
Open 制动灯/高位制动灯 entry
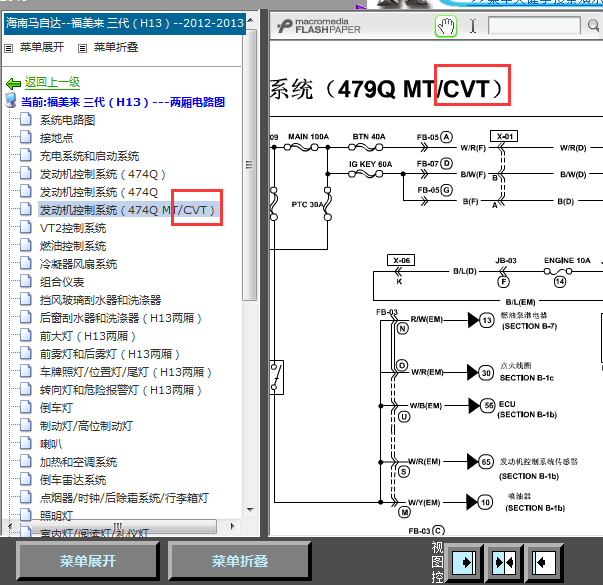(x=87, y=426)
